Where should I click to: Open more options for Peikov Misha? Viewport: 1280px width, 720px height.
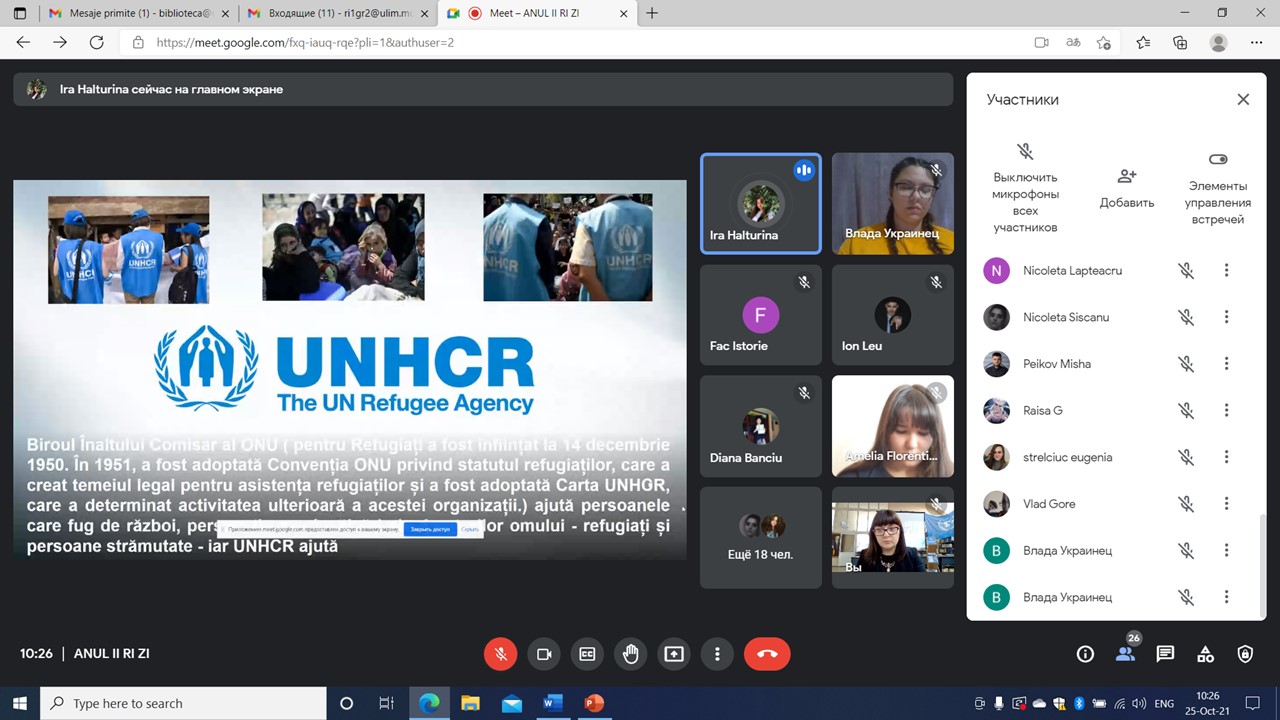(x=1226, y=364)
